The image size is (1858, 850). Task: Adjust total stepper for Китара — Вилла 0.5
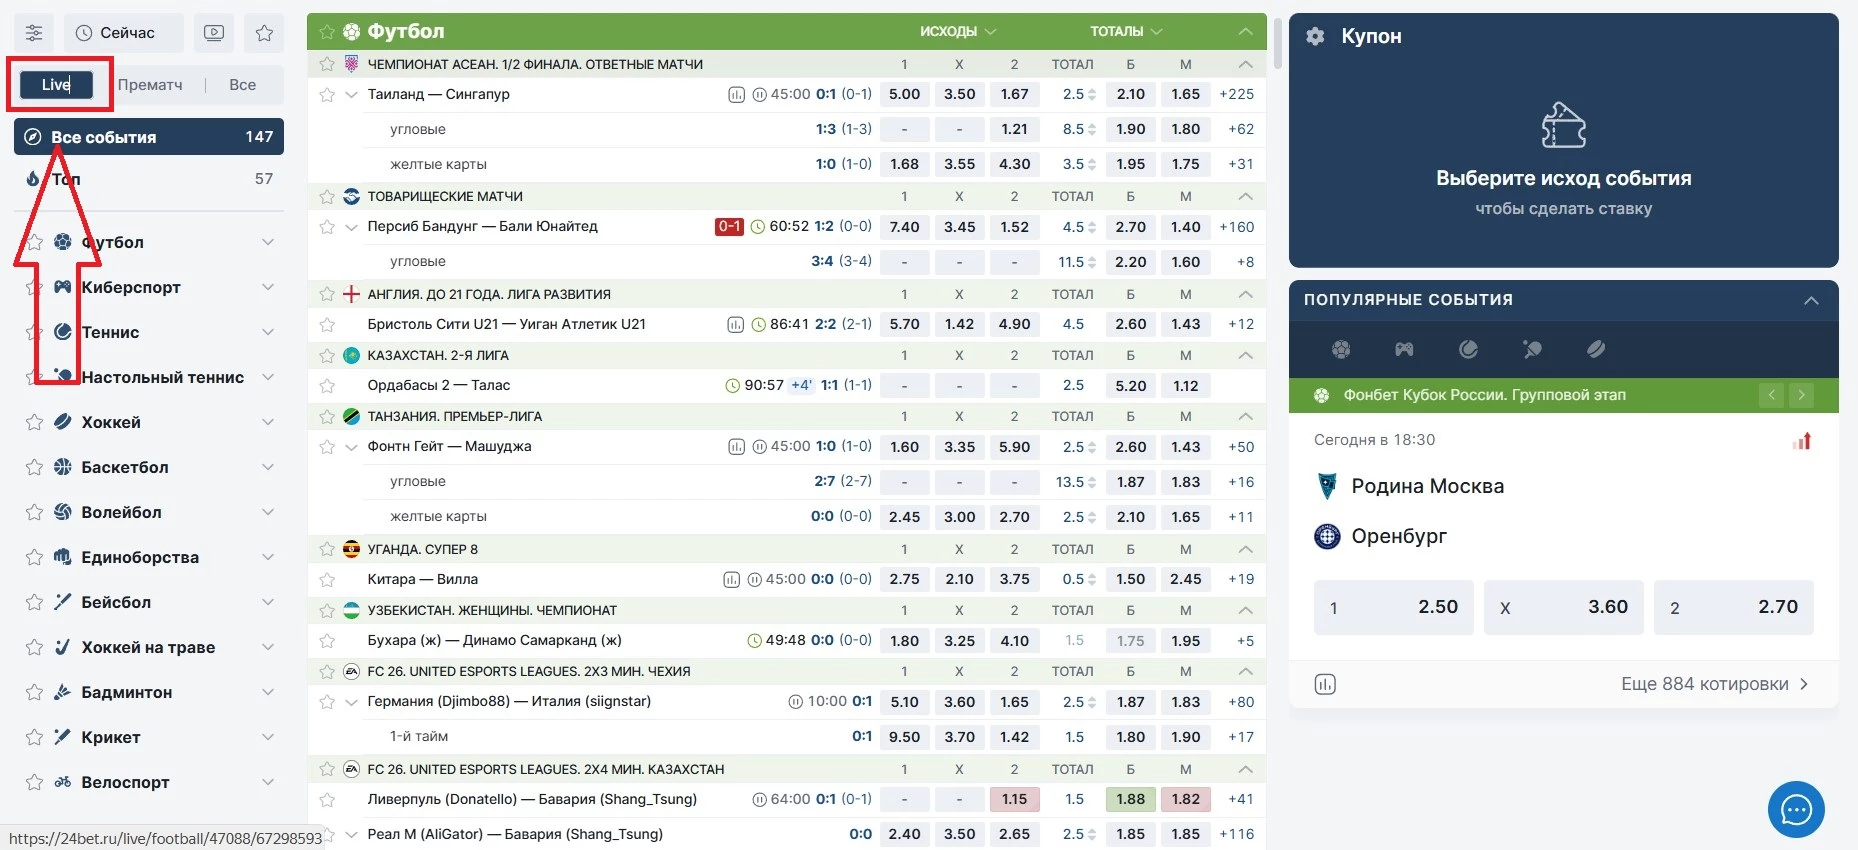(x=1092, y=580)
